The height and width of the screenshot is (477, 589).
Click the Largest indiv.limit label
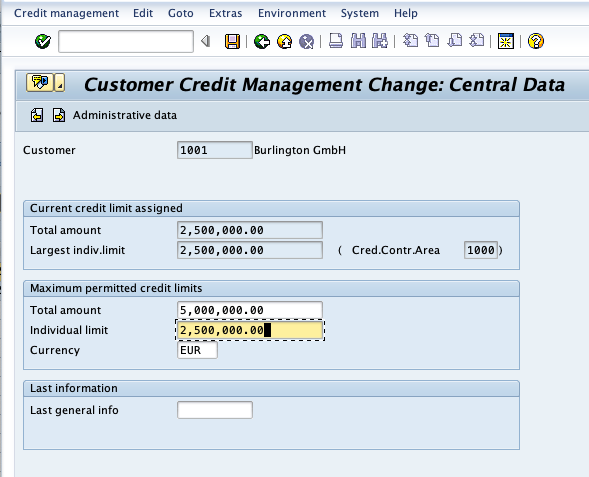[x=77, y=250]
